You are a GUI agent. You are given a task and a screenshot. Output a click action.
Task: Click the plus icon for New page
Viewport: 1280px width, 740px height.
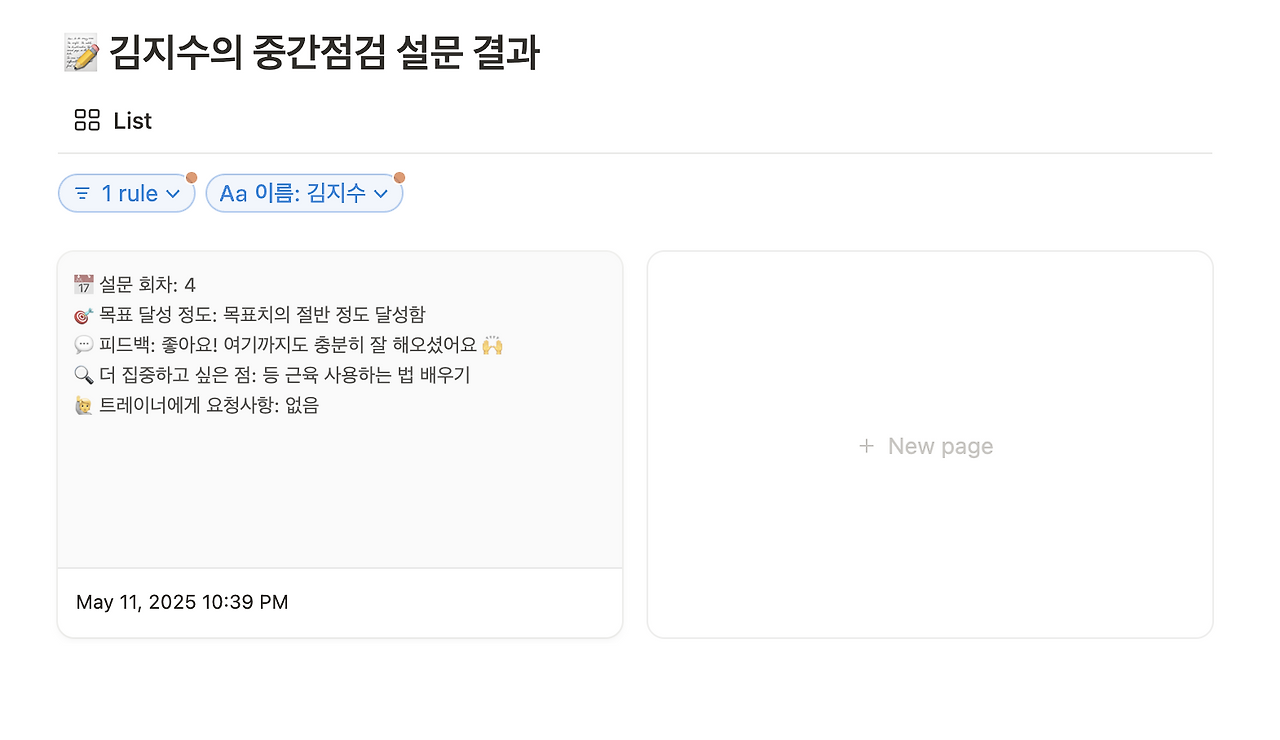click(866, 446)
